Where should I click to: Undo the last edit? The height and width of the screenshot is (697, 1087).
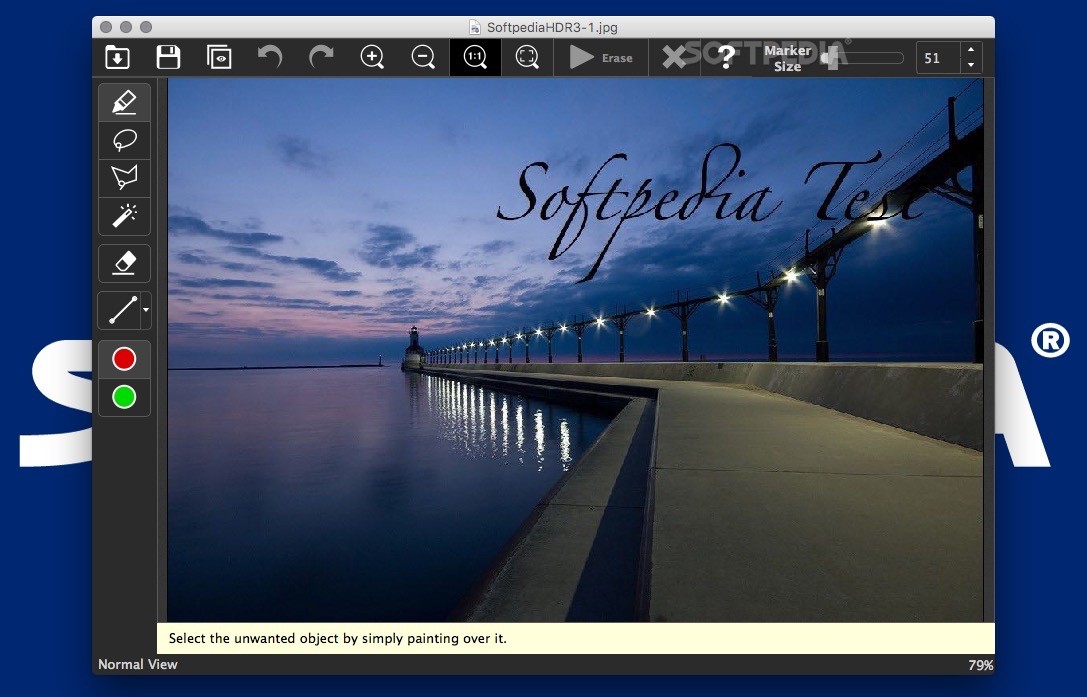click(x=269, y=57)
